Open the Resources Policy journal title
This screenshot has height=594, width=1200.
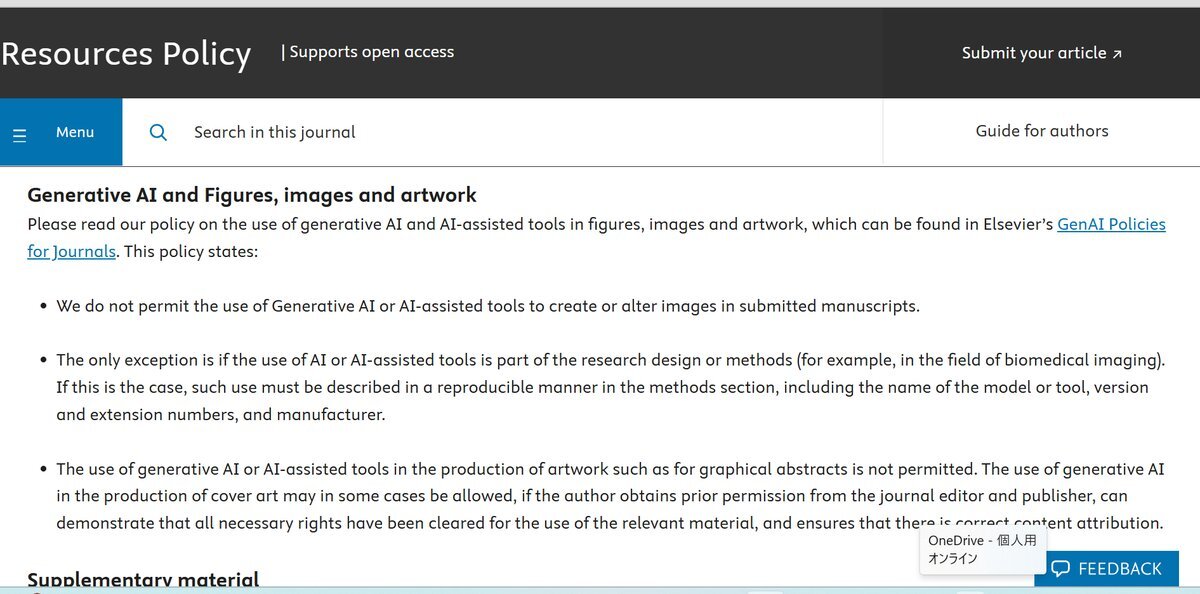coord(126,53)
